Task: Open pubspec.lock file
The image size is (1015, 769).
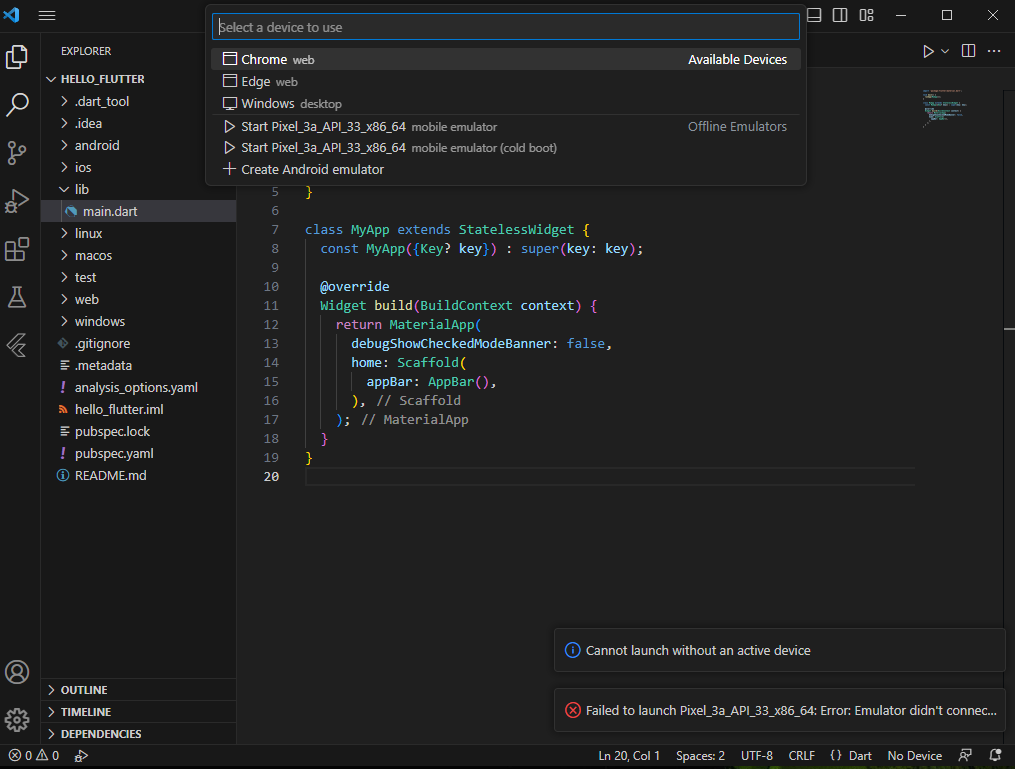Action: click(x=139, y=431)
